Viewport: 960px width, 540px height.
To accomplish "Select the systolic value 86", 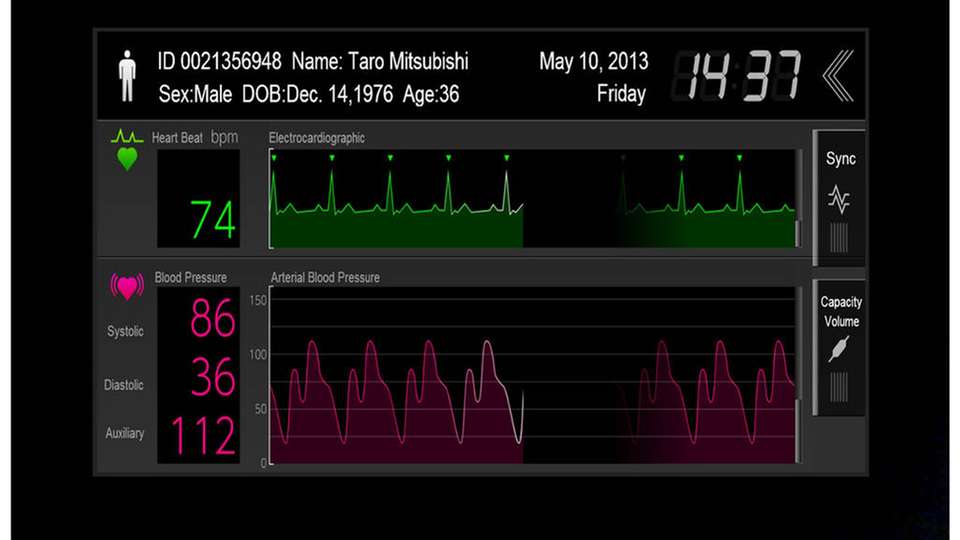I will (x=212, y=318).
